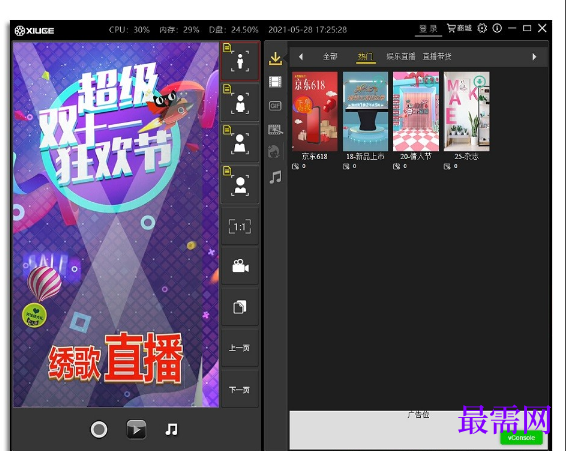The image size is (570, 451).
Task: Open the yellow download panel icon
Action: click(x=276, y=58)
